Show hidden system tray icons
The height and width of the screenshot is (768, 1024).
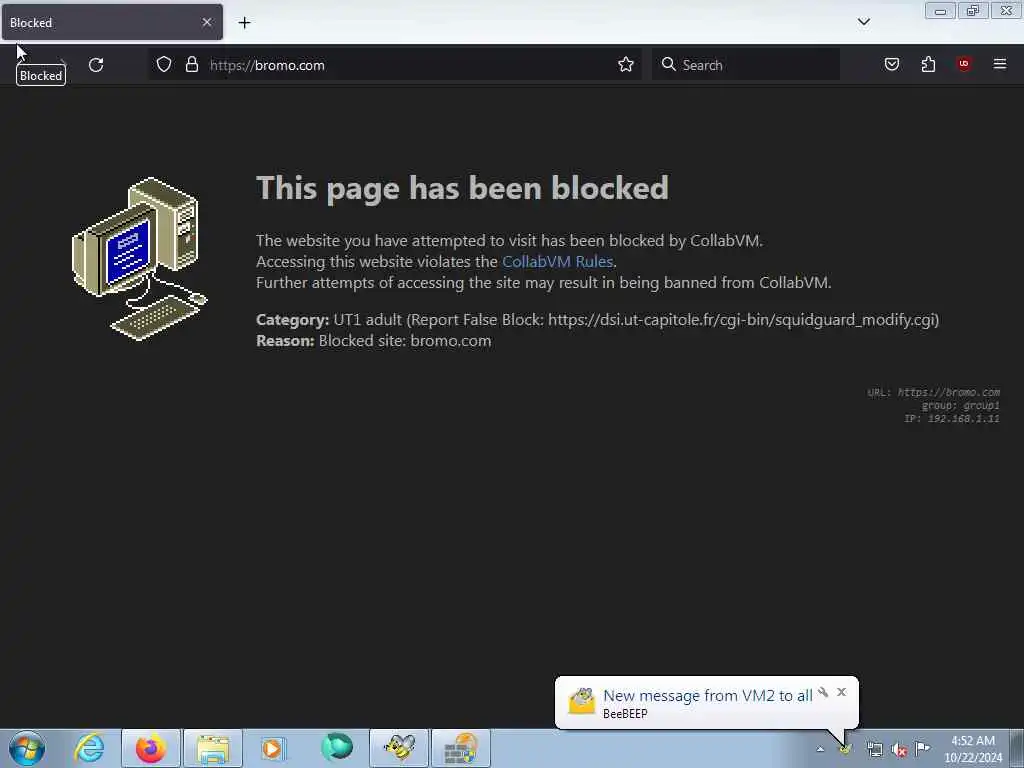pyautogui.click(x=820, y=749)
